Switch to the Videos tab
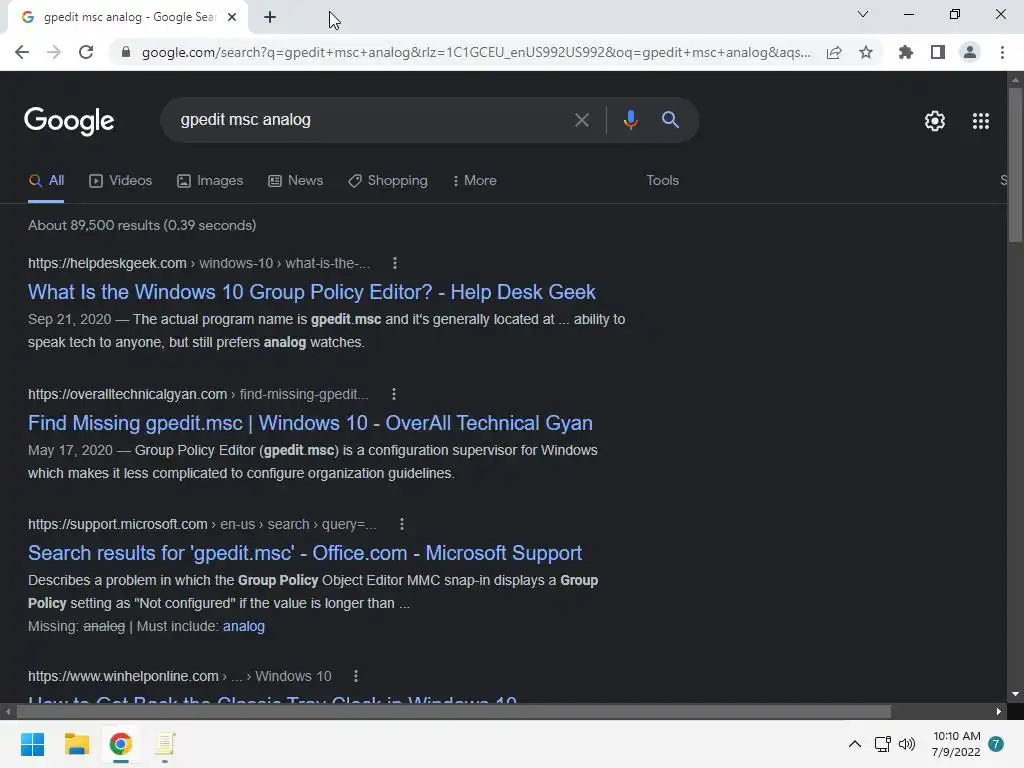 tap(120, 181)
